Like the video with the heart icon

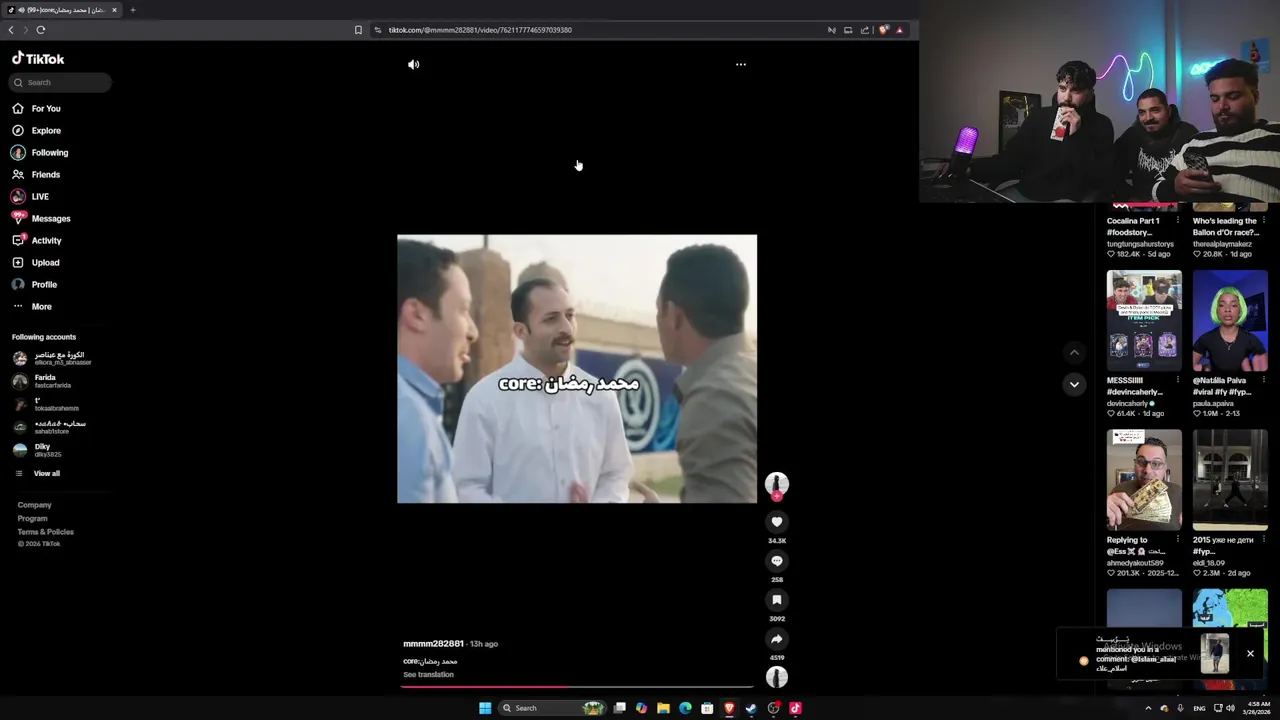[x=777, y=522]
